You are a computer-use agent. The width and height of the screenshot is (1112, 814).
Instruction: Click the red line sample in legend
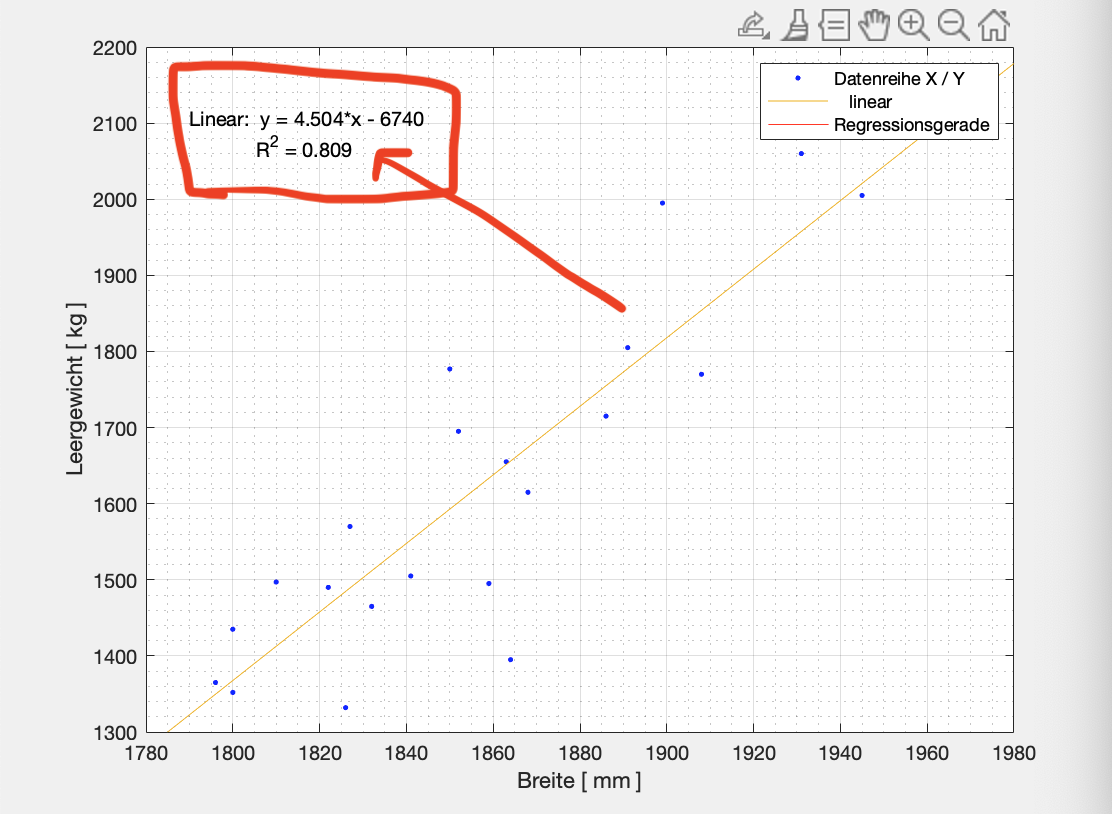[798, 125]
